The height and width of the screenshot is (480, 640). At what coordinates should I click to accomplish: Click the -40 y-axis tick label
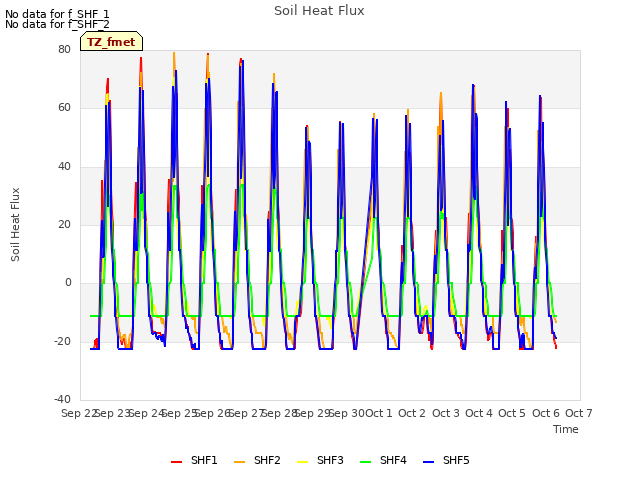pyautogui.click(x=62, y=399)
